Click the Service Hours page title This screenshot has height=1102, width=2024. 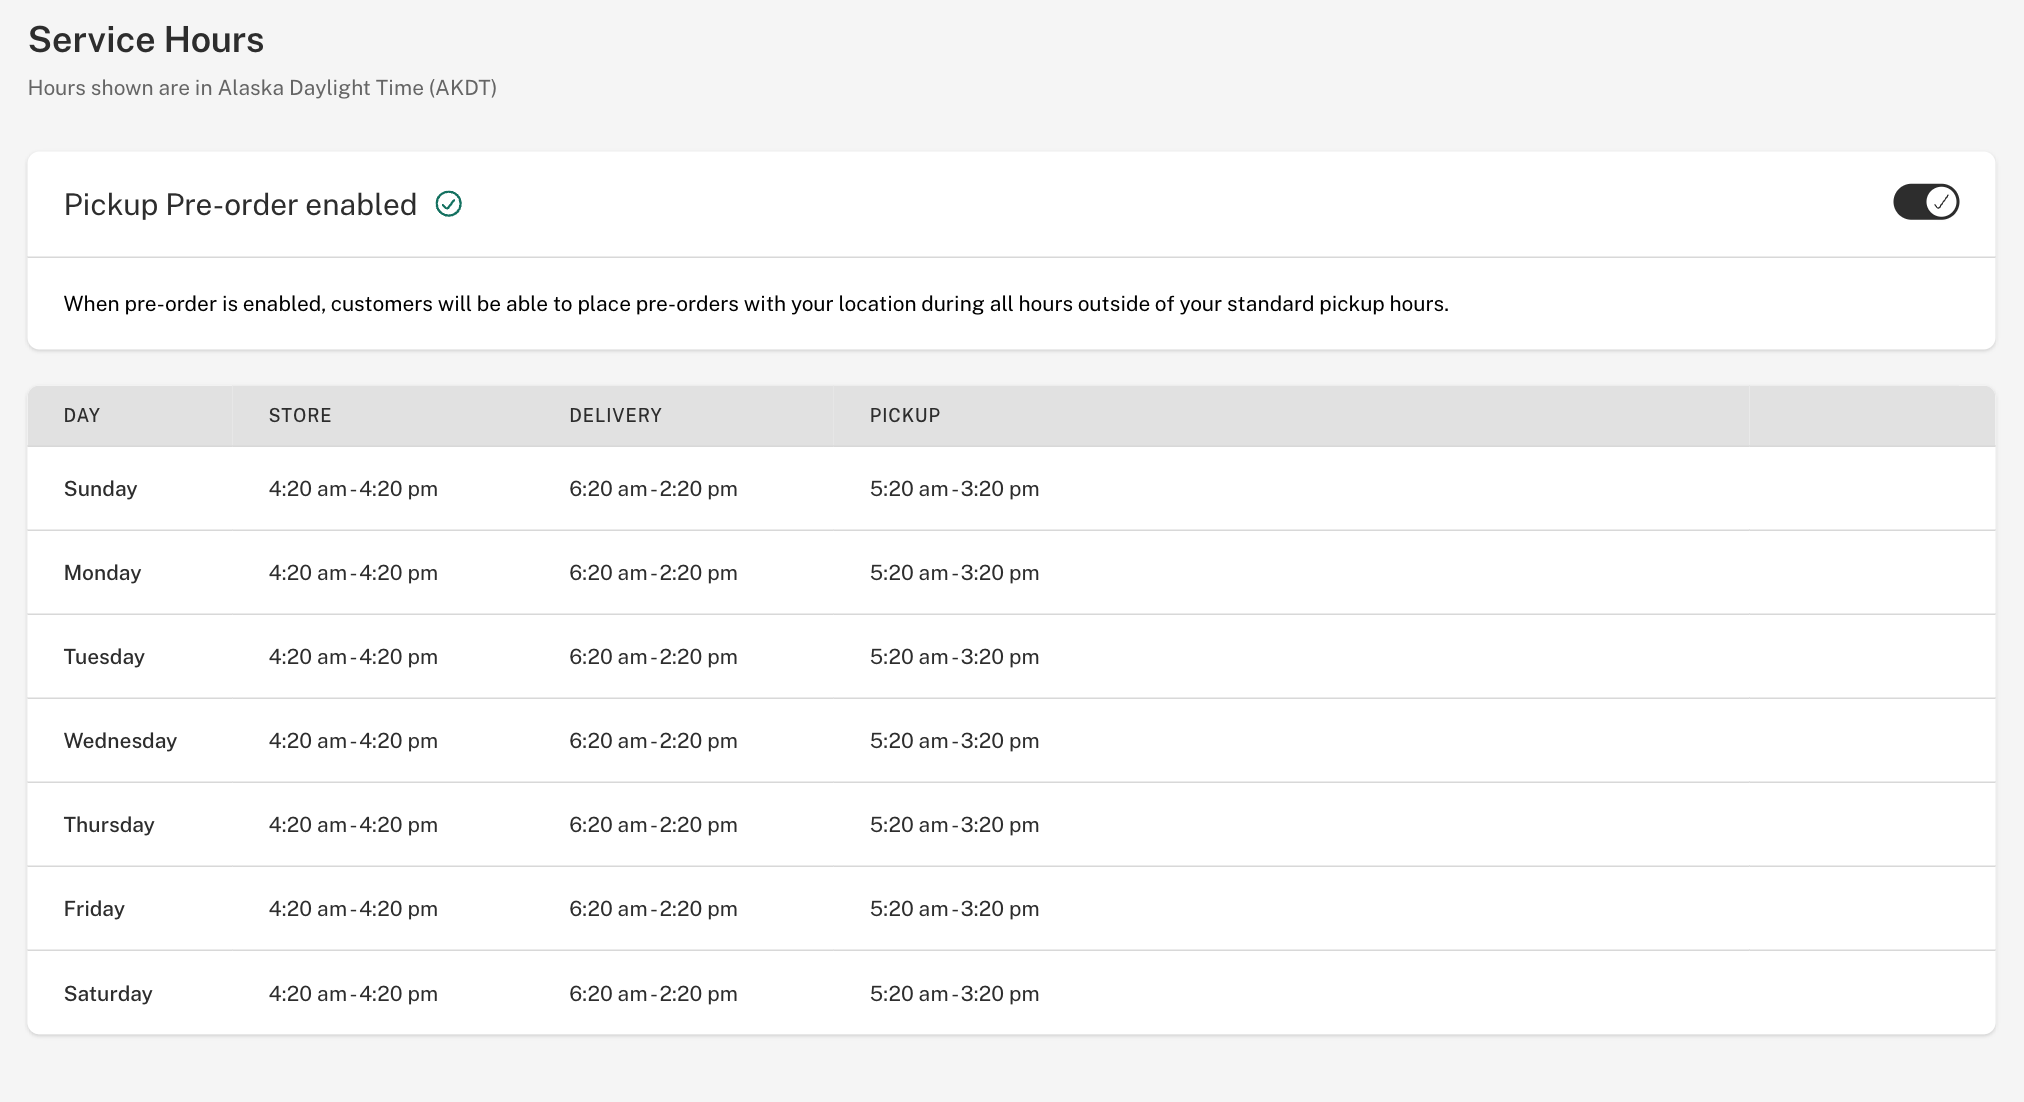click(146, 40)
